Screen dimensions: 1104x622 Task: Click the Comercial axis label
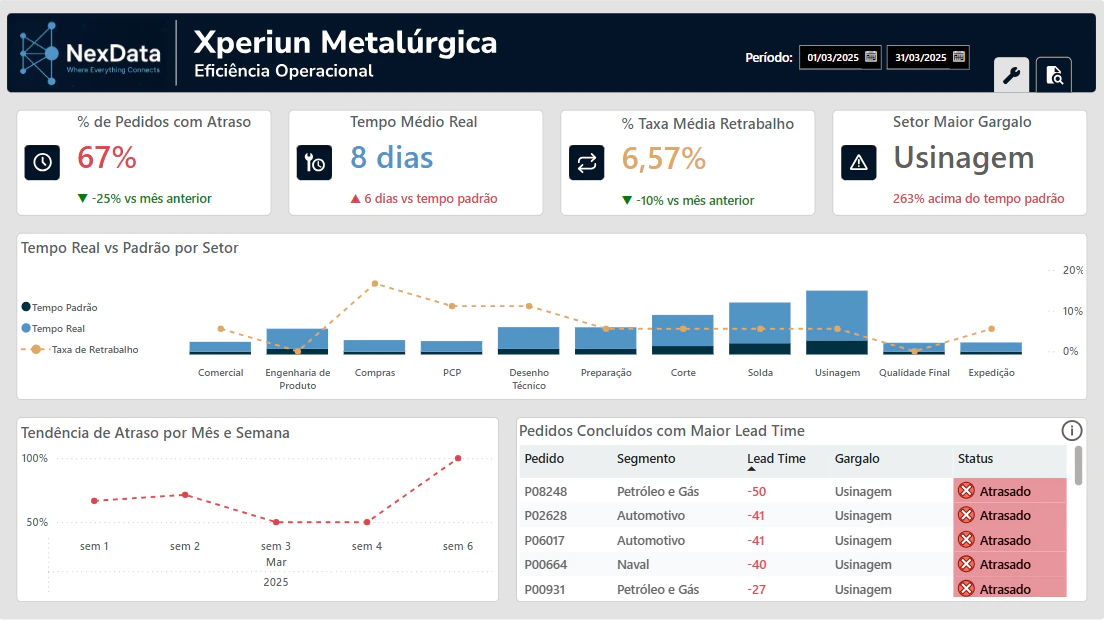(220, 373)
